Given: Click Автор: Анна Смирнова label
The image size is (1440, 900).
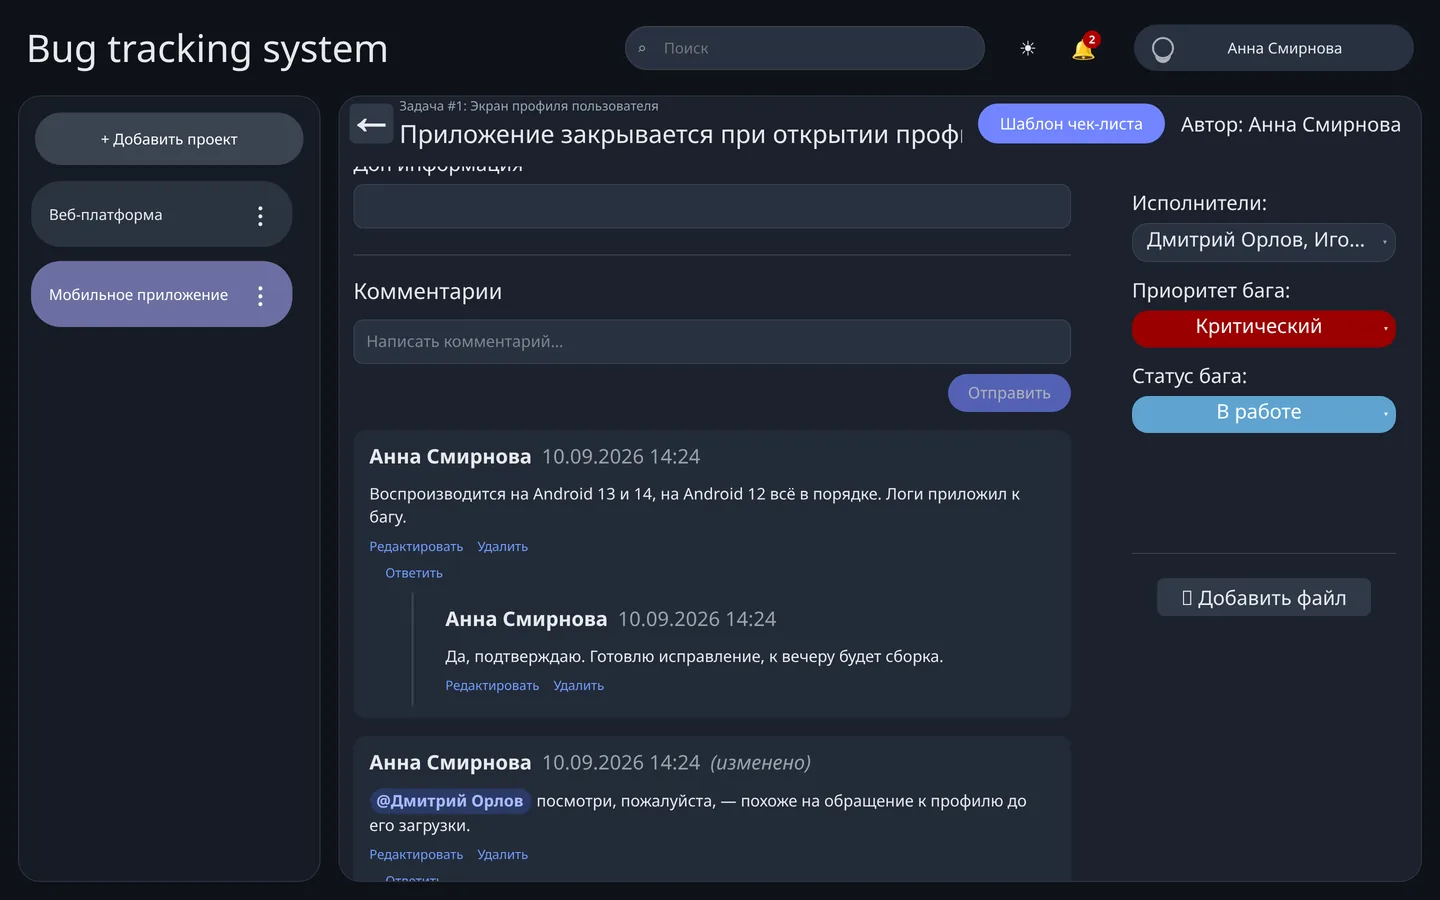Looking at the screenshot, I should [x=1290, y=125].
